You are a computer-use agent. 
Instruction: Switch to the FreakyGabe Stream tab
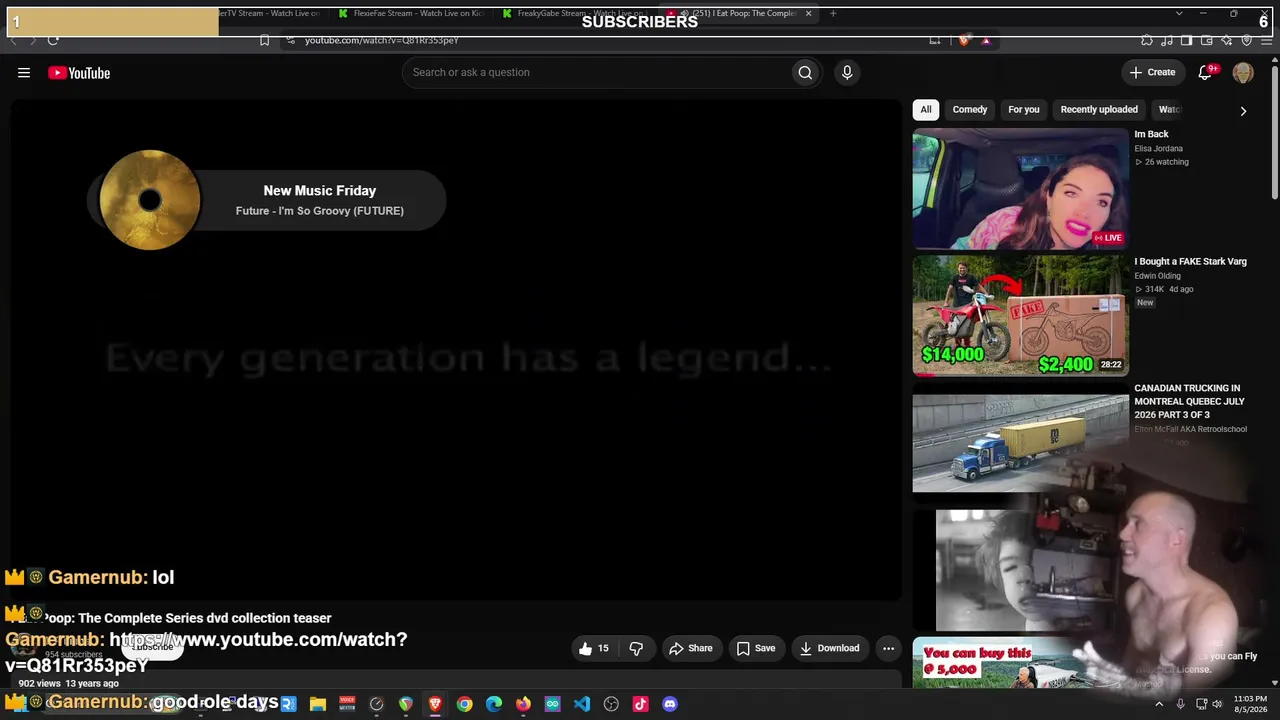[x=577, y=13]
